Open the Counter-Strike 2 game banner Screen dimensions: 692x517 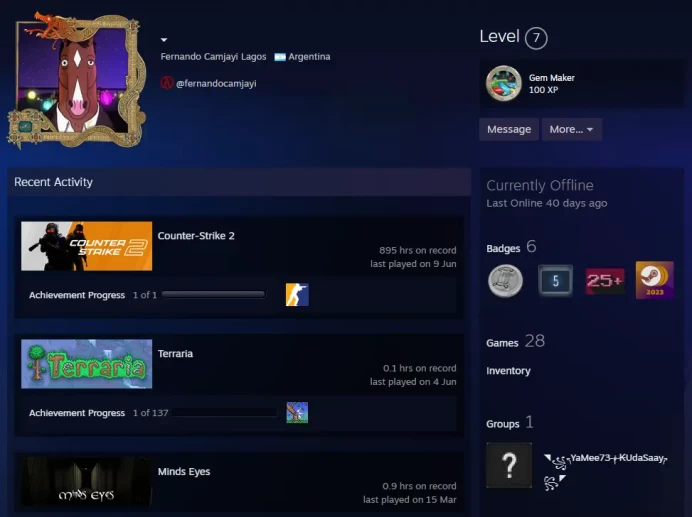[86, 246]
